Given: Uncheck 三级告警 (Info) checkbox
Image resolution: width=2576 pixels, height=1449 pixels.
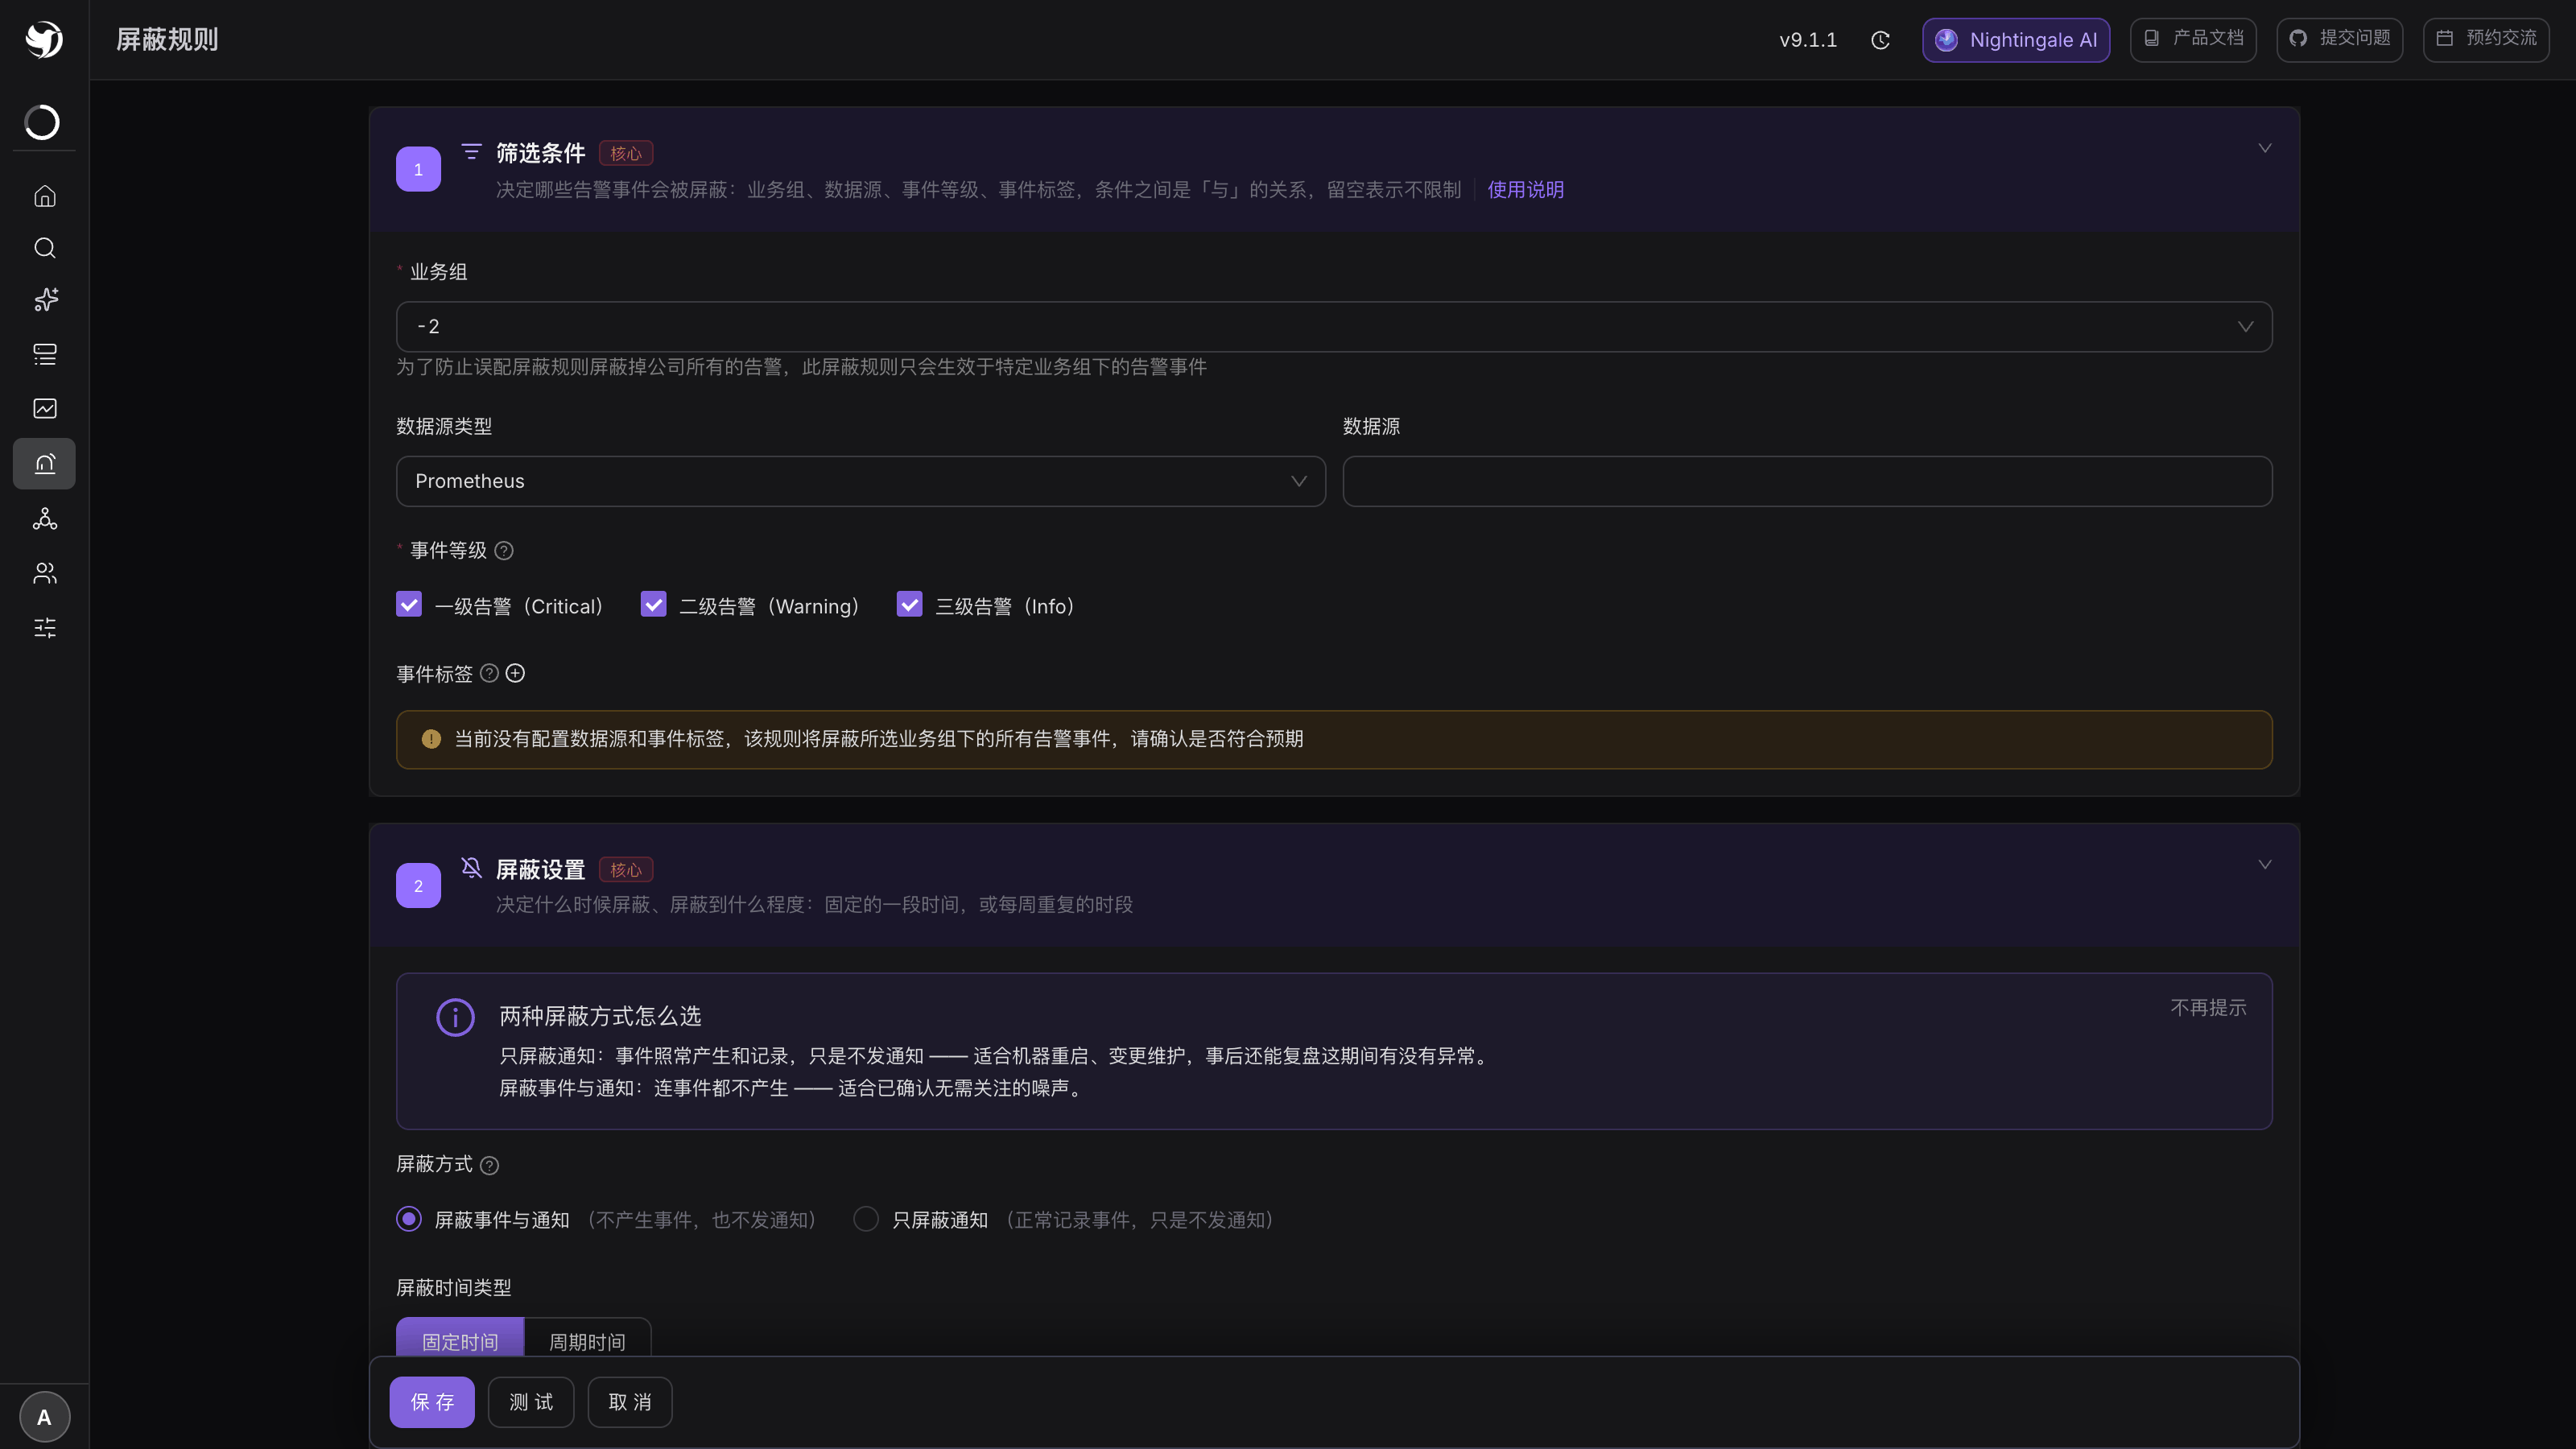Looking at the screenshot, I should (x=909, y=605).
